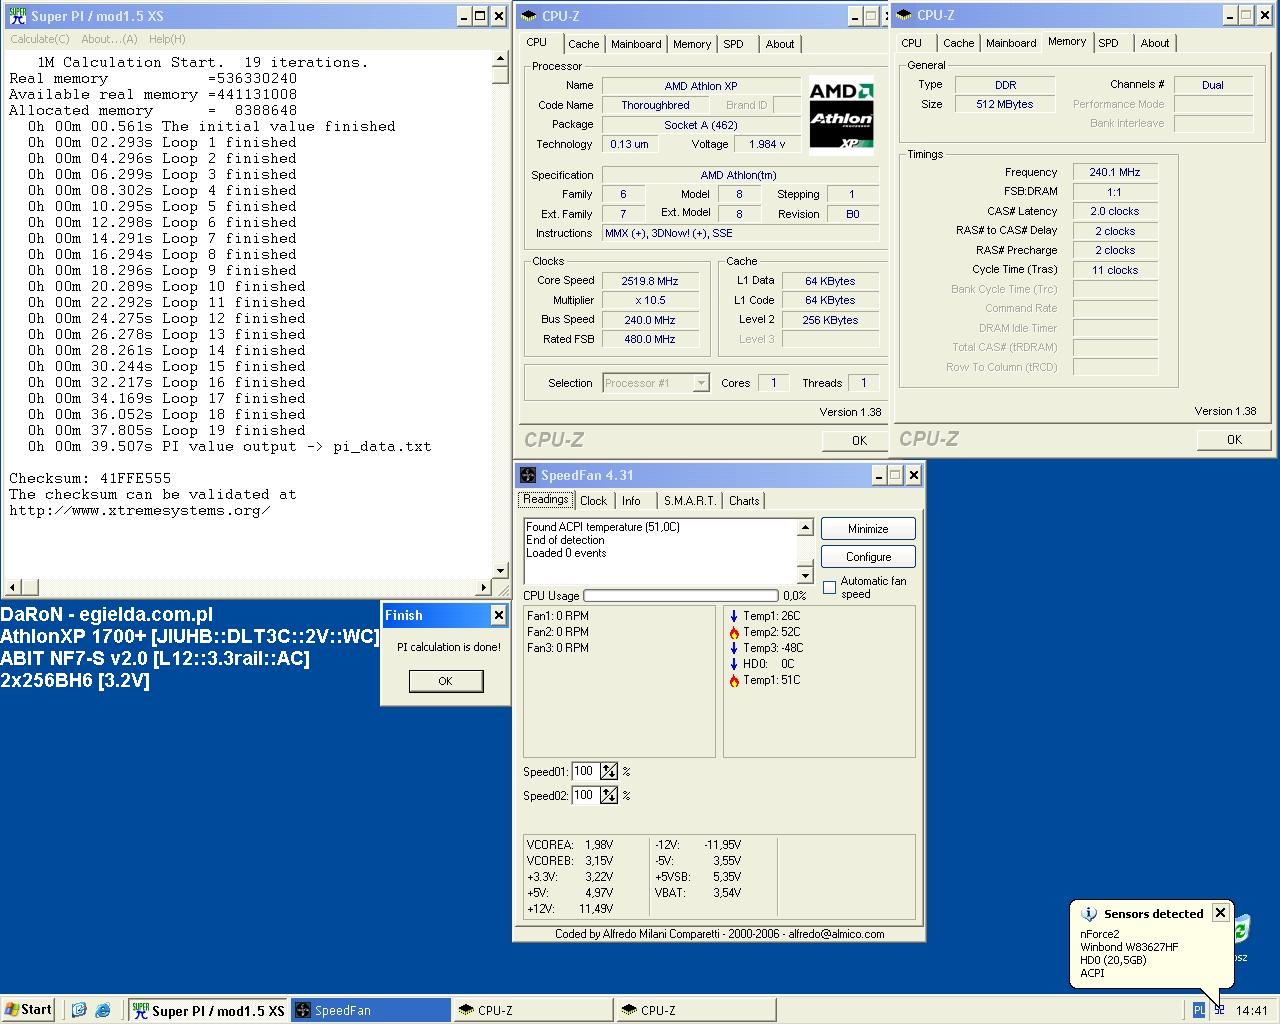Close the Sensors detected balloon
This screenshot has height=1024, width=1280.
coord(1220,912)
